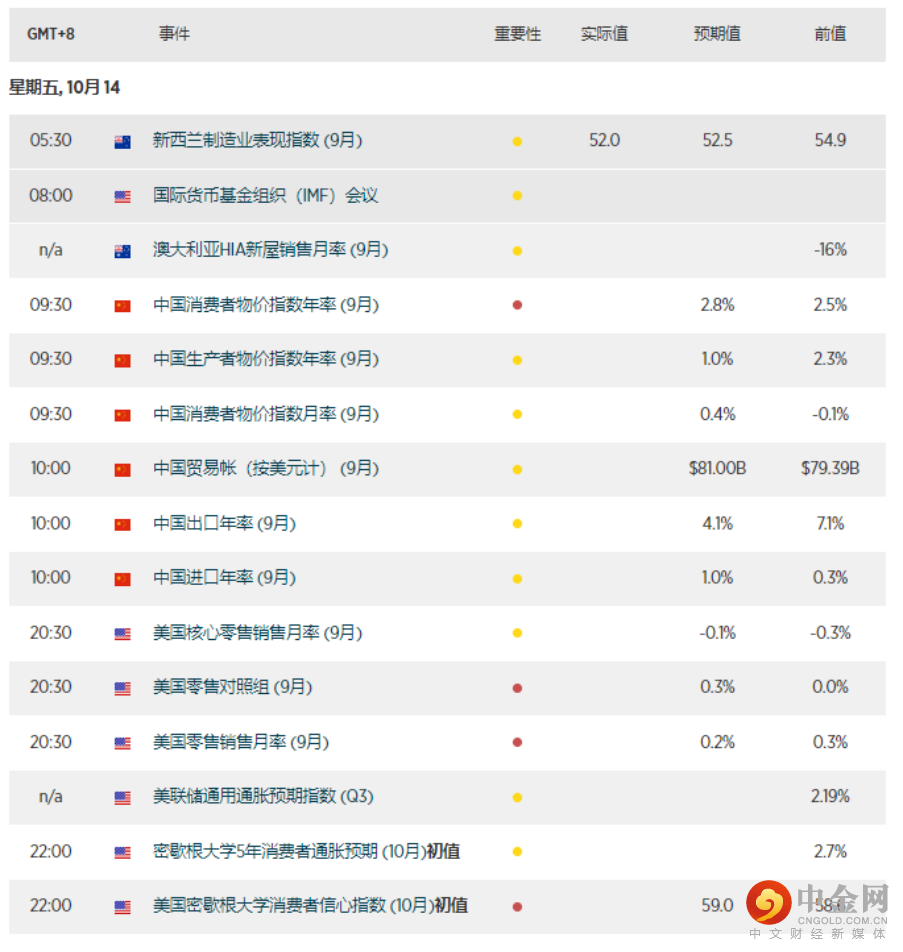Viewport: 903px width, 952px height.
Task: Click the New Zealand flag beside 新西兰制造业表现指数
Action: [122, 142]
